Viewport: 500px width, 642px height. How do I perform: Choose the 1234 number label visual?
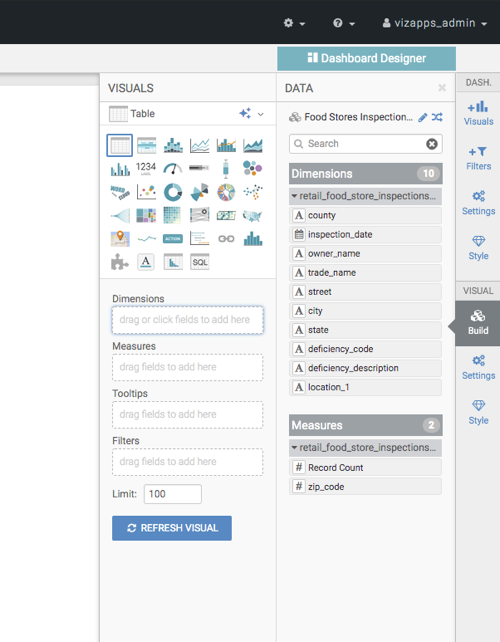pyautogui.click(x=146, y=168)
